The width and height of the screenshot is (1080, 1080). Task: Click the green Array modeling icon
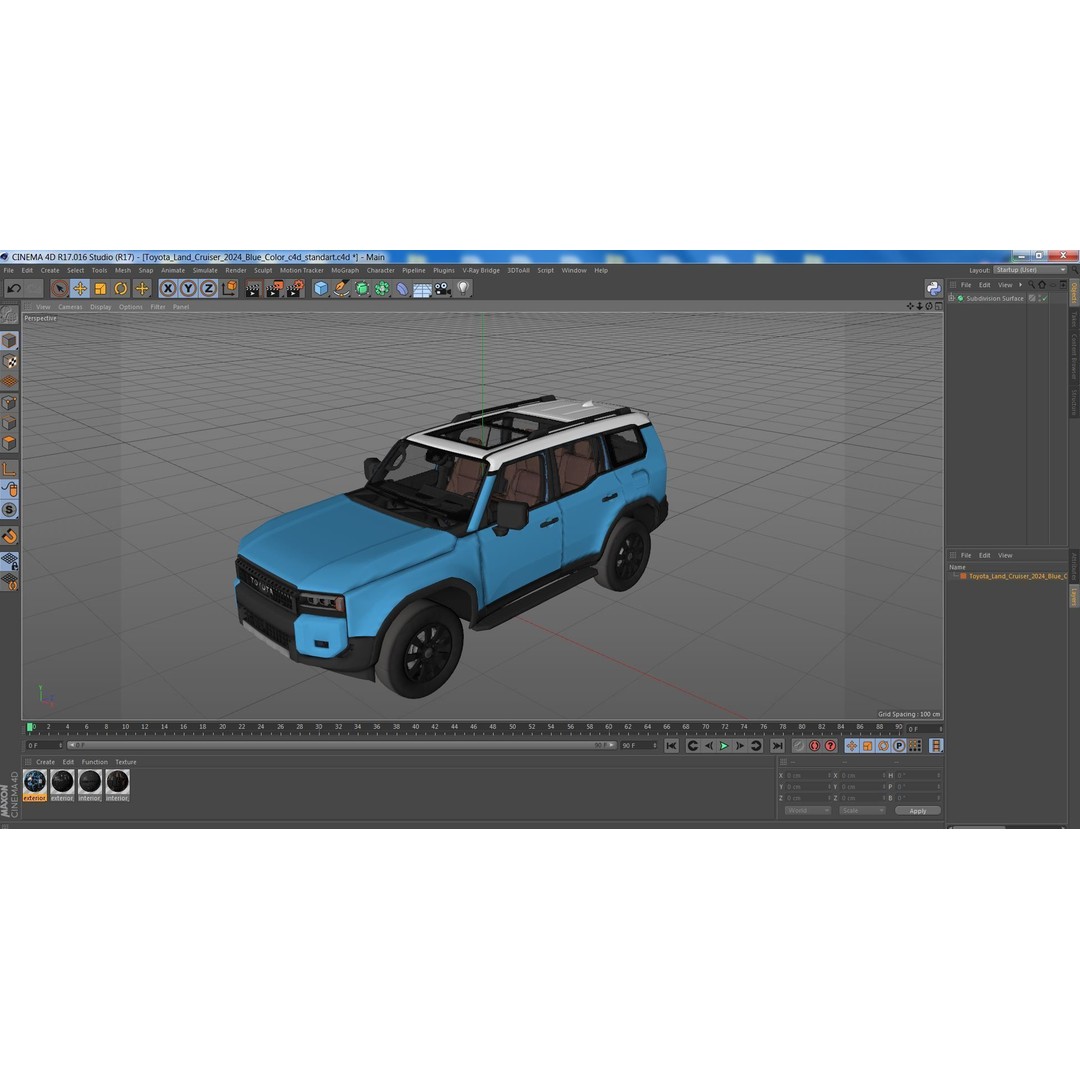(382, 289)
